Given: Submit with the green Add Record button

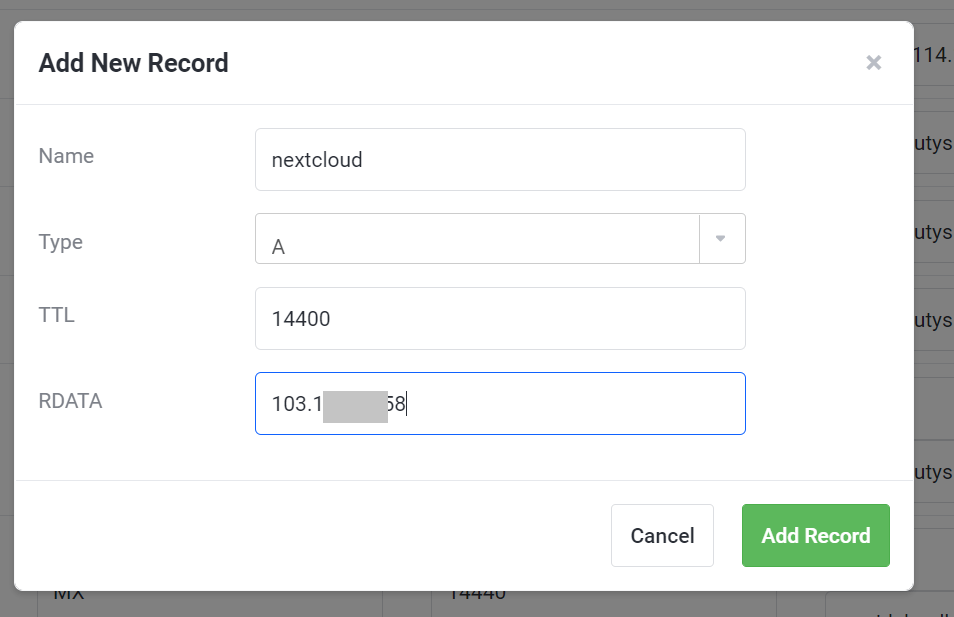Looking at the screenshot, I should point(815,536).
